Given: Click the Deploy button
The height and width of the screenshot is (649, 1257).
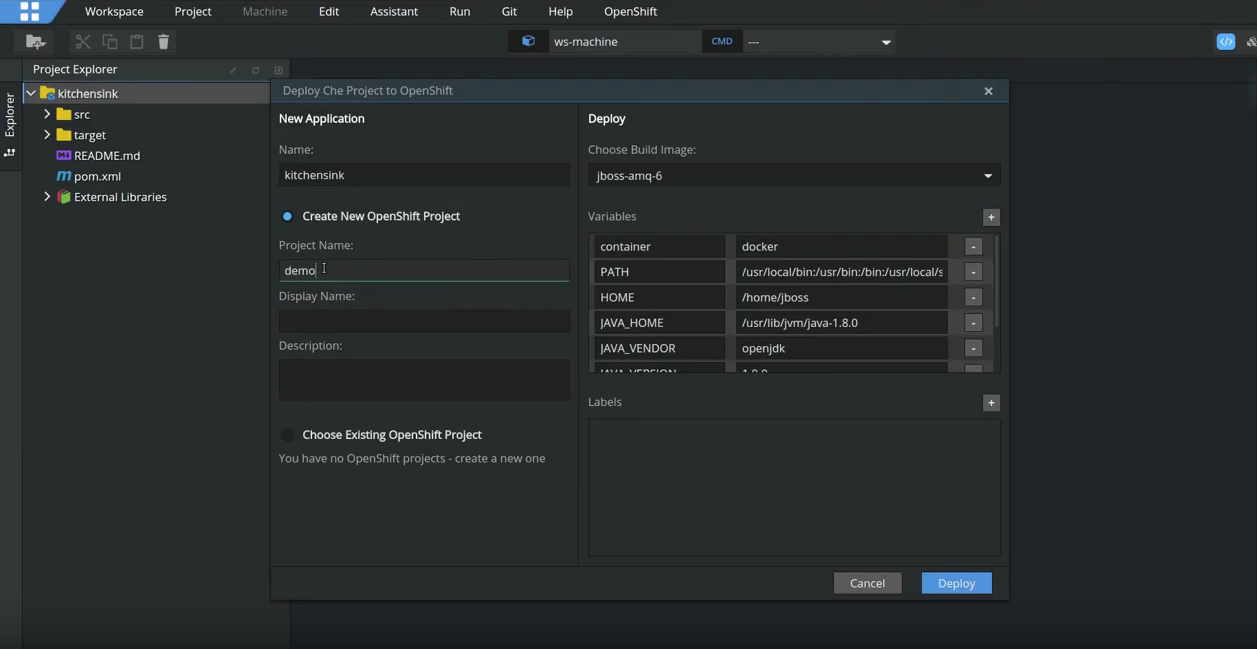Looking at the screenshot, I should tap(957, 583).
